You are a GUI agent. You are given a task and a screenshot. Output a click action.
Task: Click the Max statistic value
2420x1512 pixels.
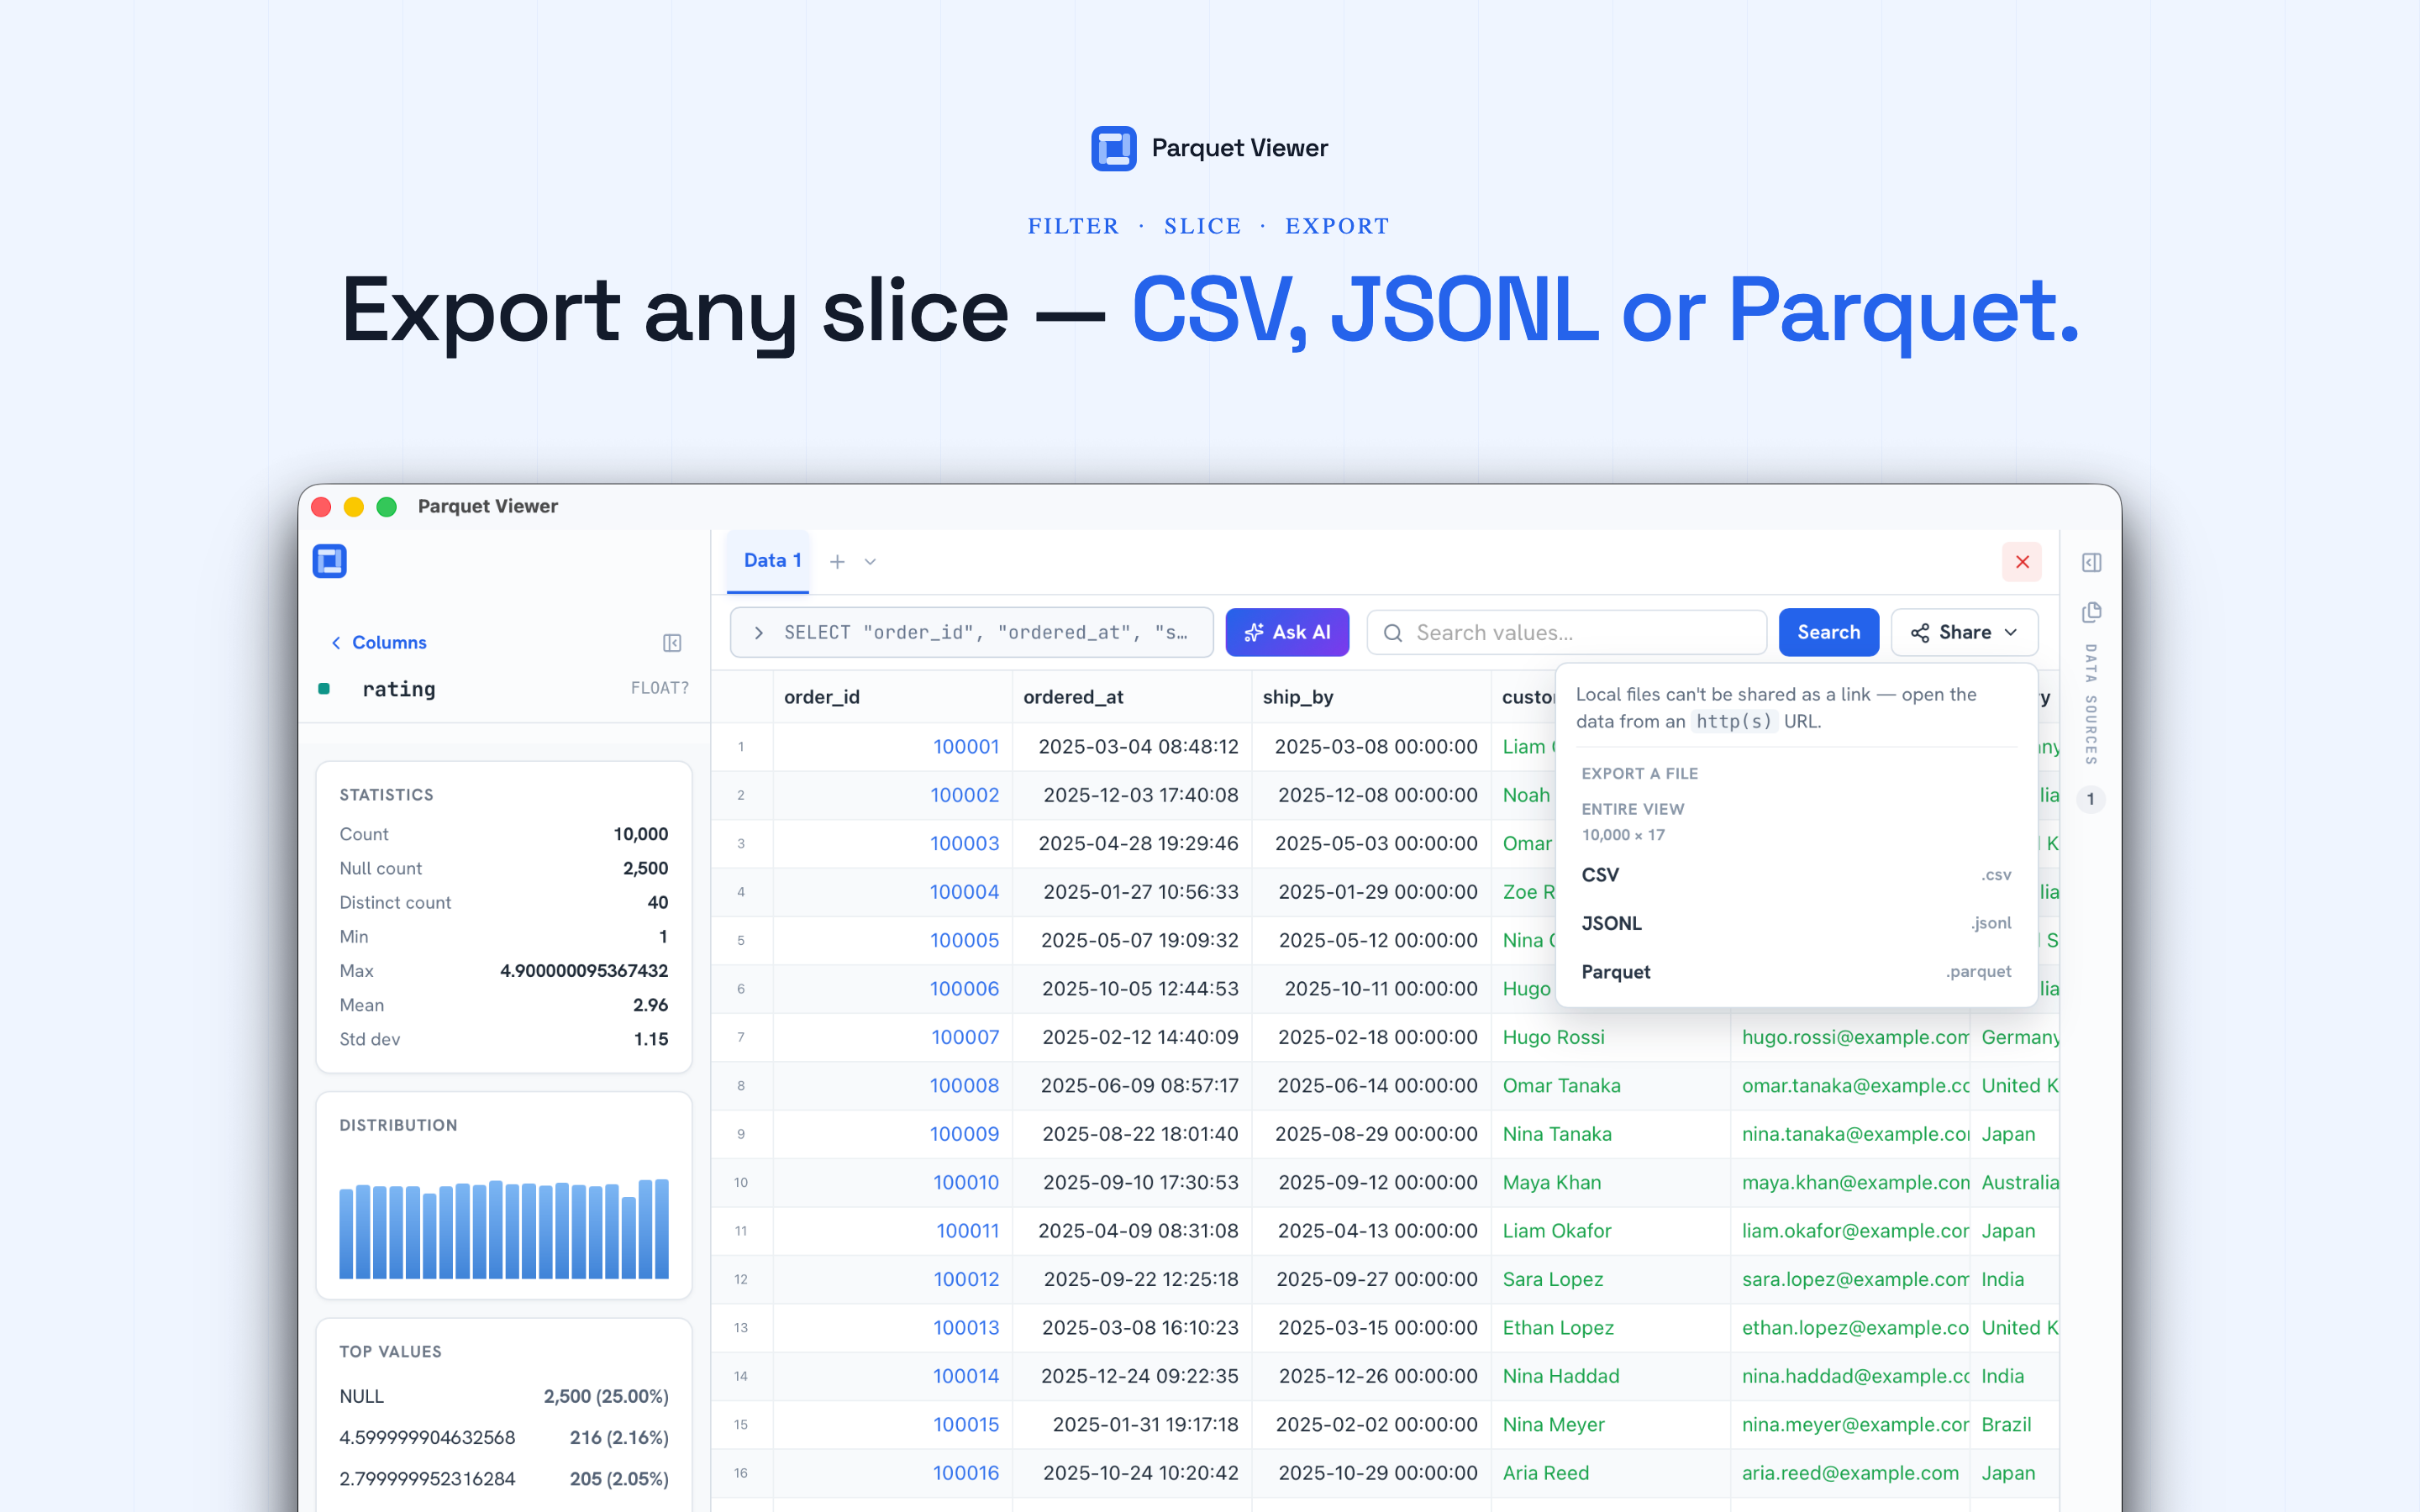pyautogui.click(x=584, y=971)
